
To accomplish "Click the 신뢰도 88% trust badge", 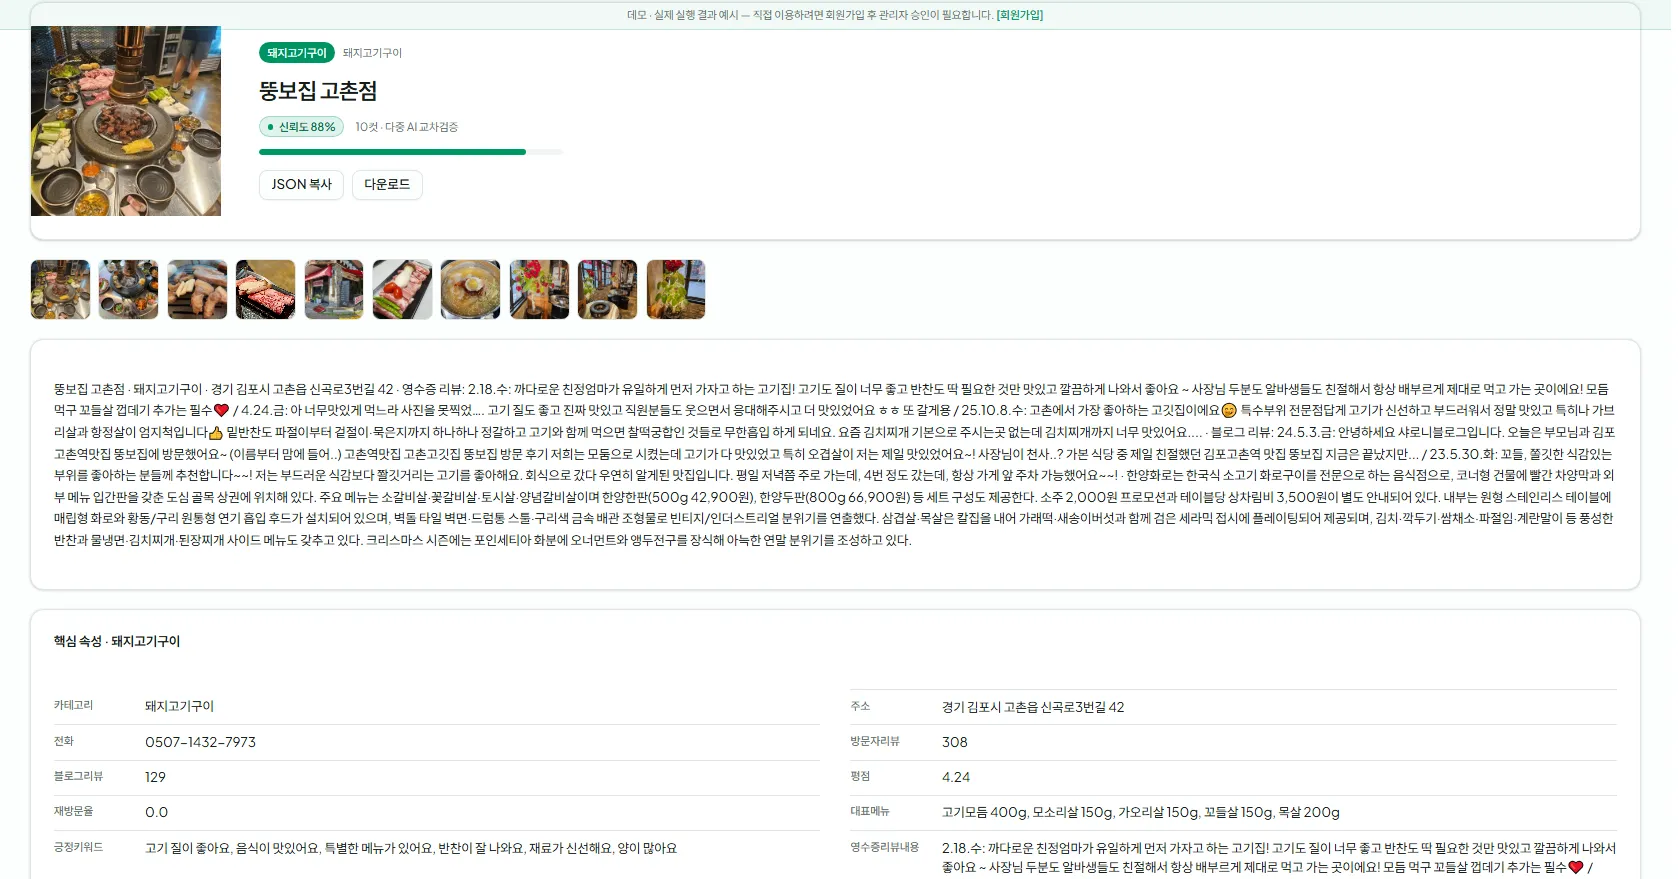I will pyautogui.click(x=301, y=127).
